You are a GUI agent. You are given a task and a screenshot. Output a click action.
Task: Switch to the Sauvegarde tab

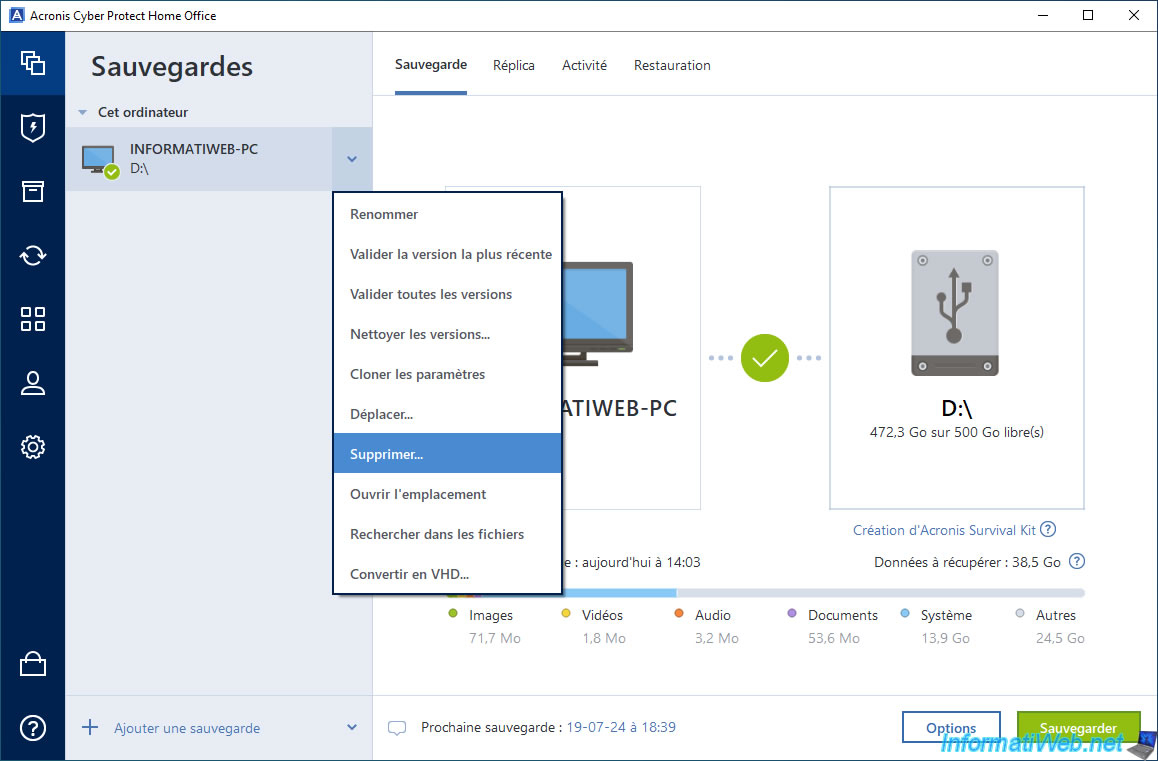[431, 65]
